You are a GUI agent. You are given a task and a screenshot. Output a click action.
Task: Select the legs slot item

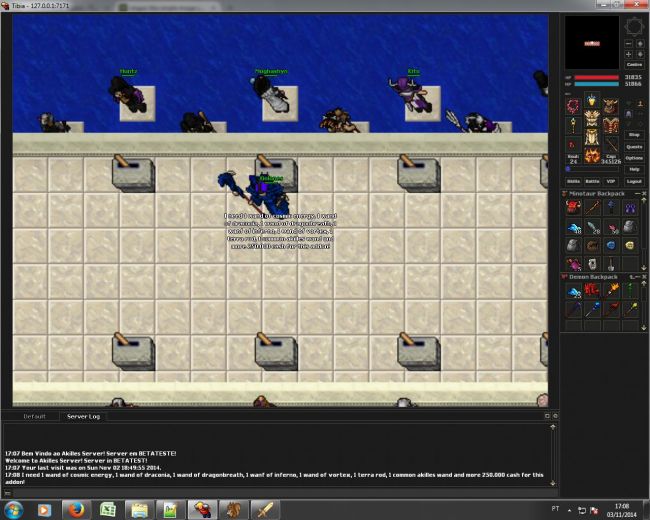click(592, 138)
